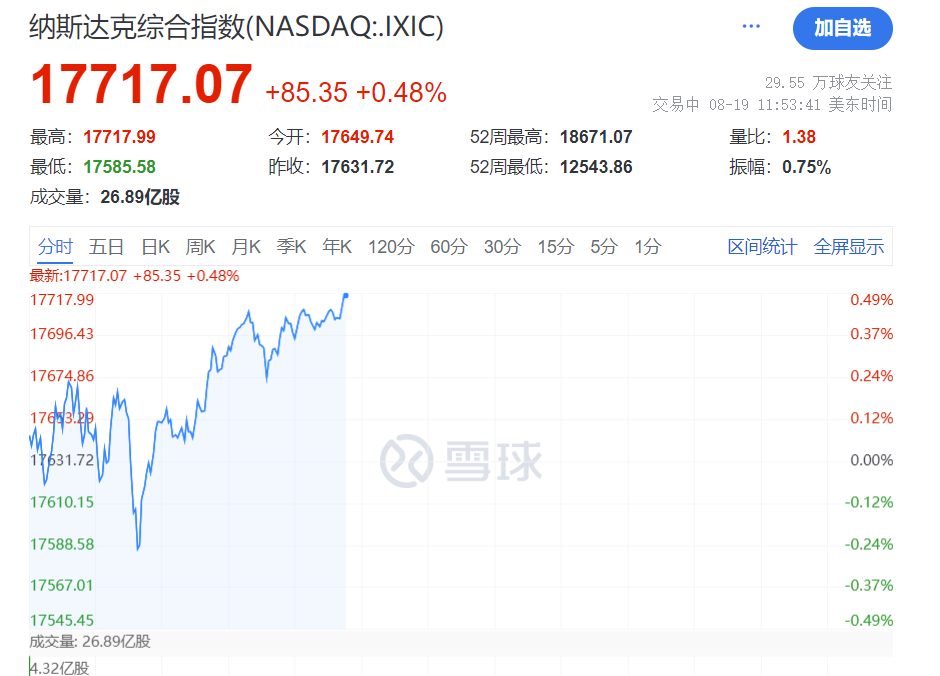Switch to the 5分 interval tab

tap(604, 246)
